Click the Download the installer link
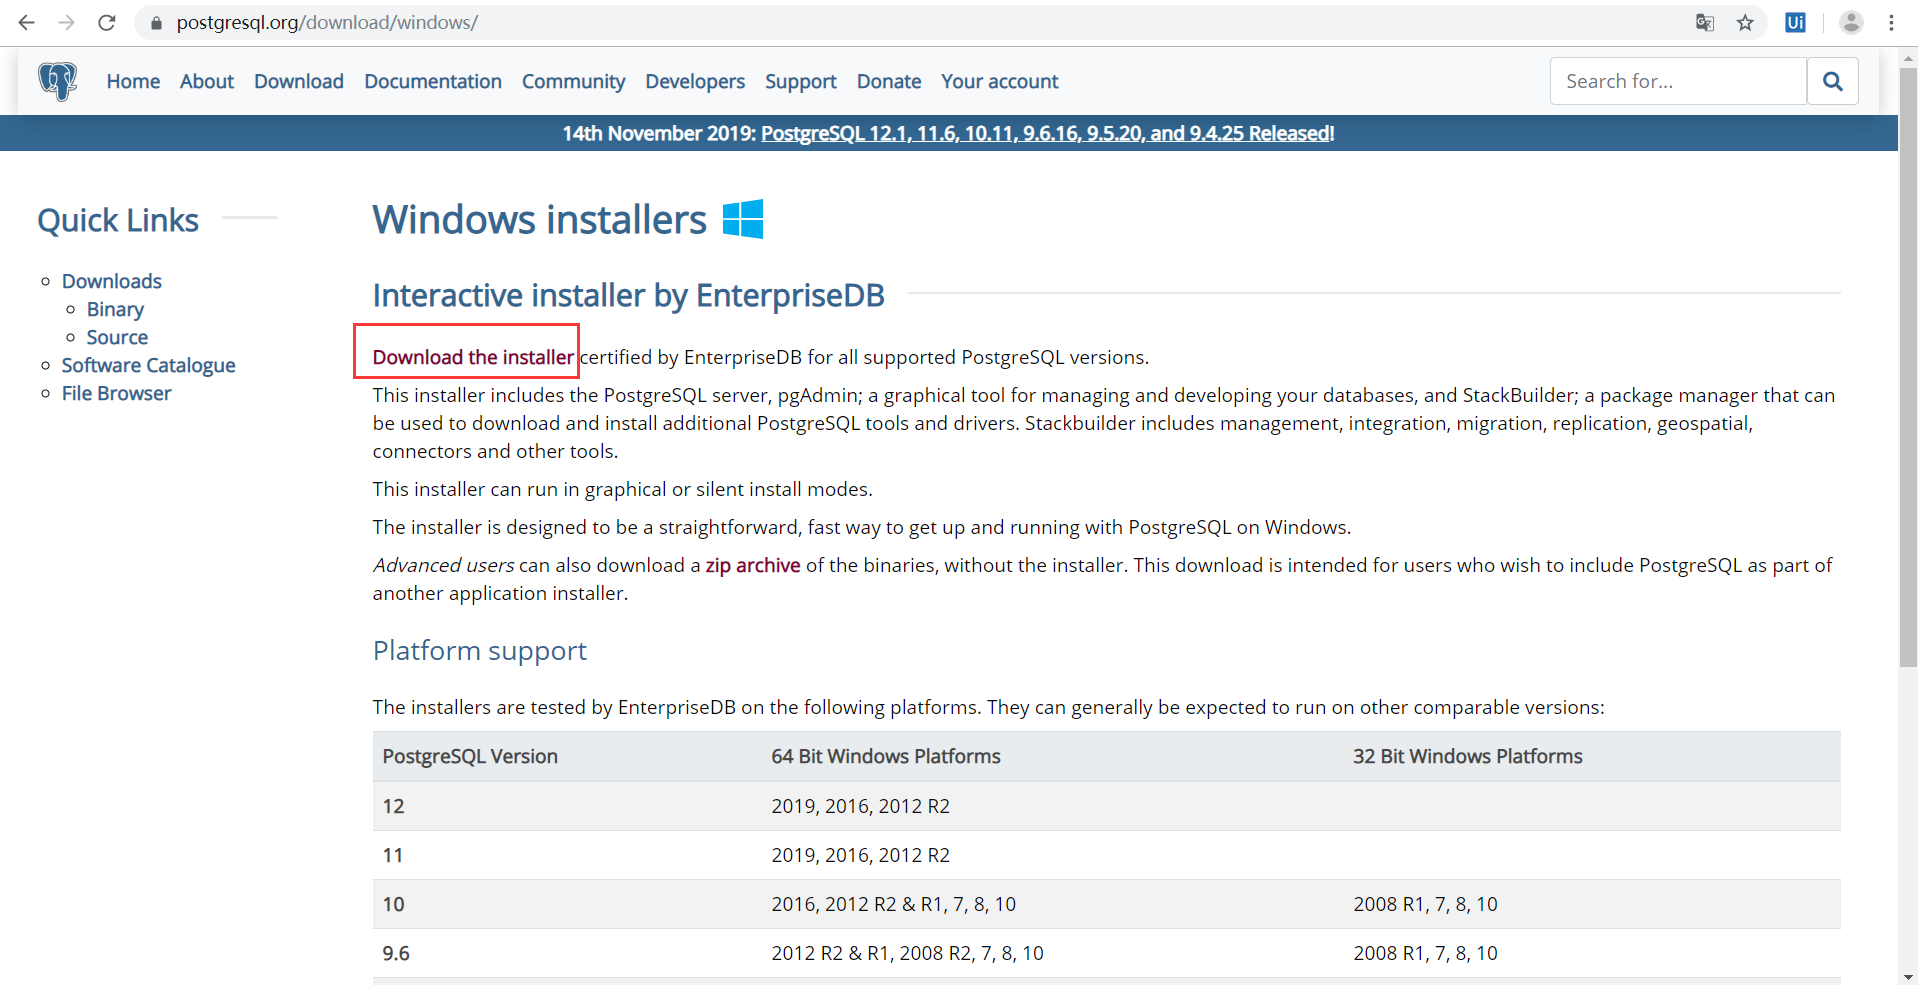The image size is (1918, 985). (x=473, y=357)
